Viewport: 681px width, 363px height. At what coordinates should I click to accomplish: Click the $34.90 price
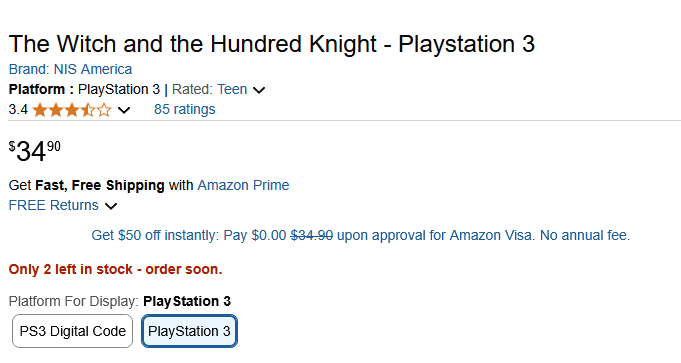(x=35, y=151)
